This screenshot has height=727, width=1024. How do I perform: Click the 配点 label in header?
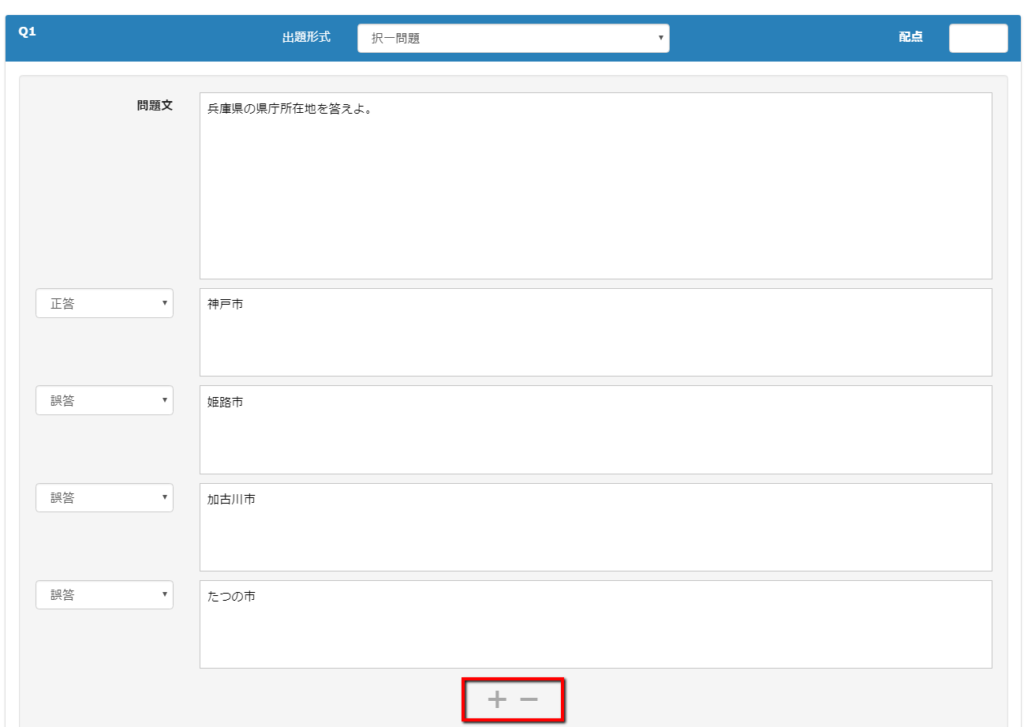(910, 38)
